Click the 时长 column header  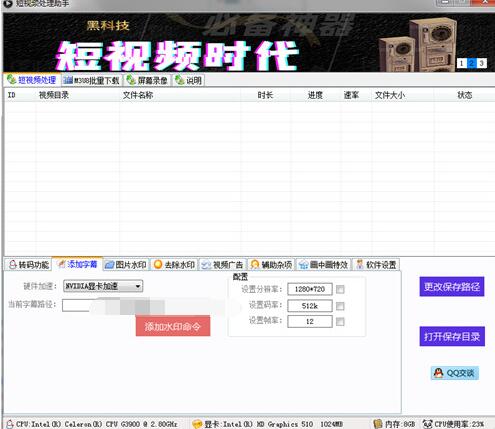(265, 95)
